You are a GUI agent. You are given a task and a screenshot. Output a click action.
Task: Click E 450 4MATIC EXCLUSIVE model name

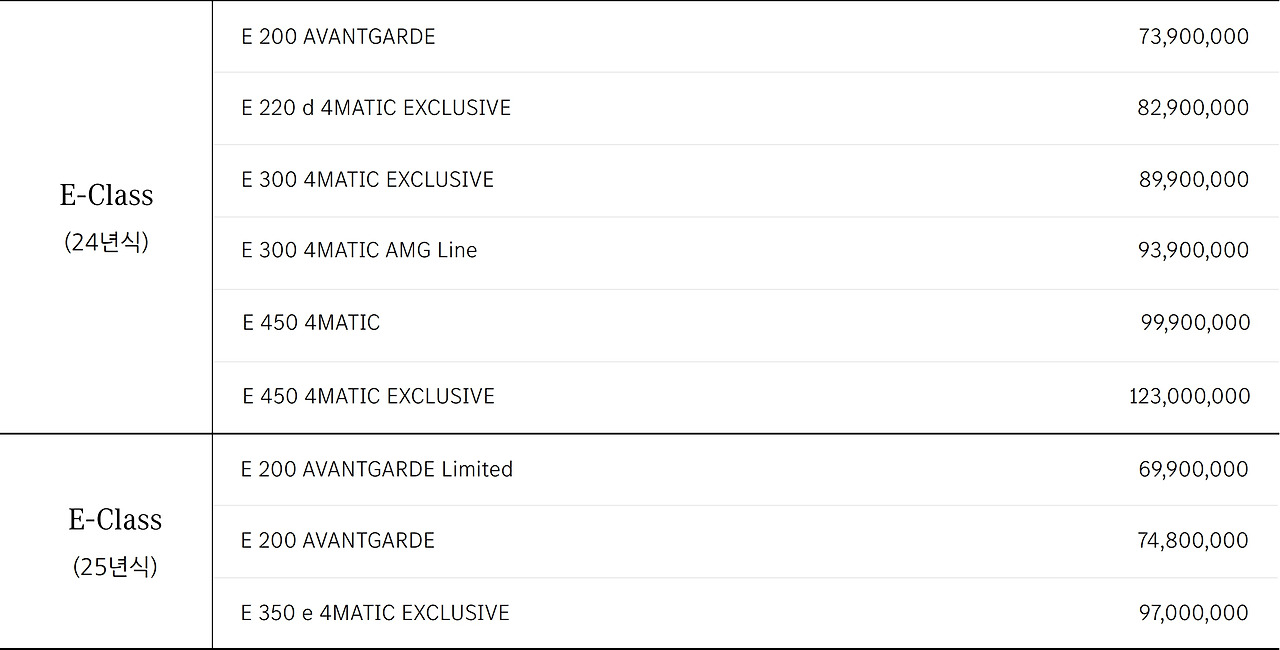click(x=368, y=396)
